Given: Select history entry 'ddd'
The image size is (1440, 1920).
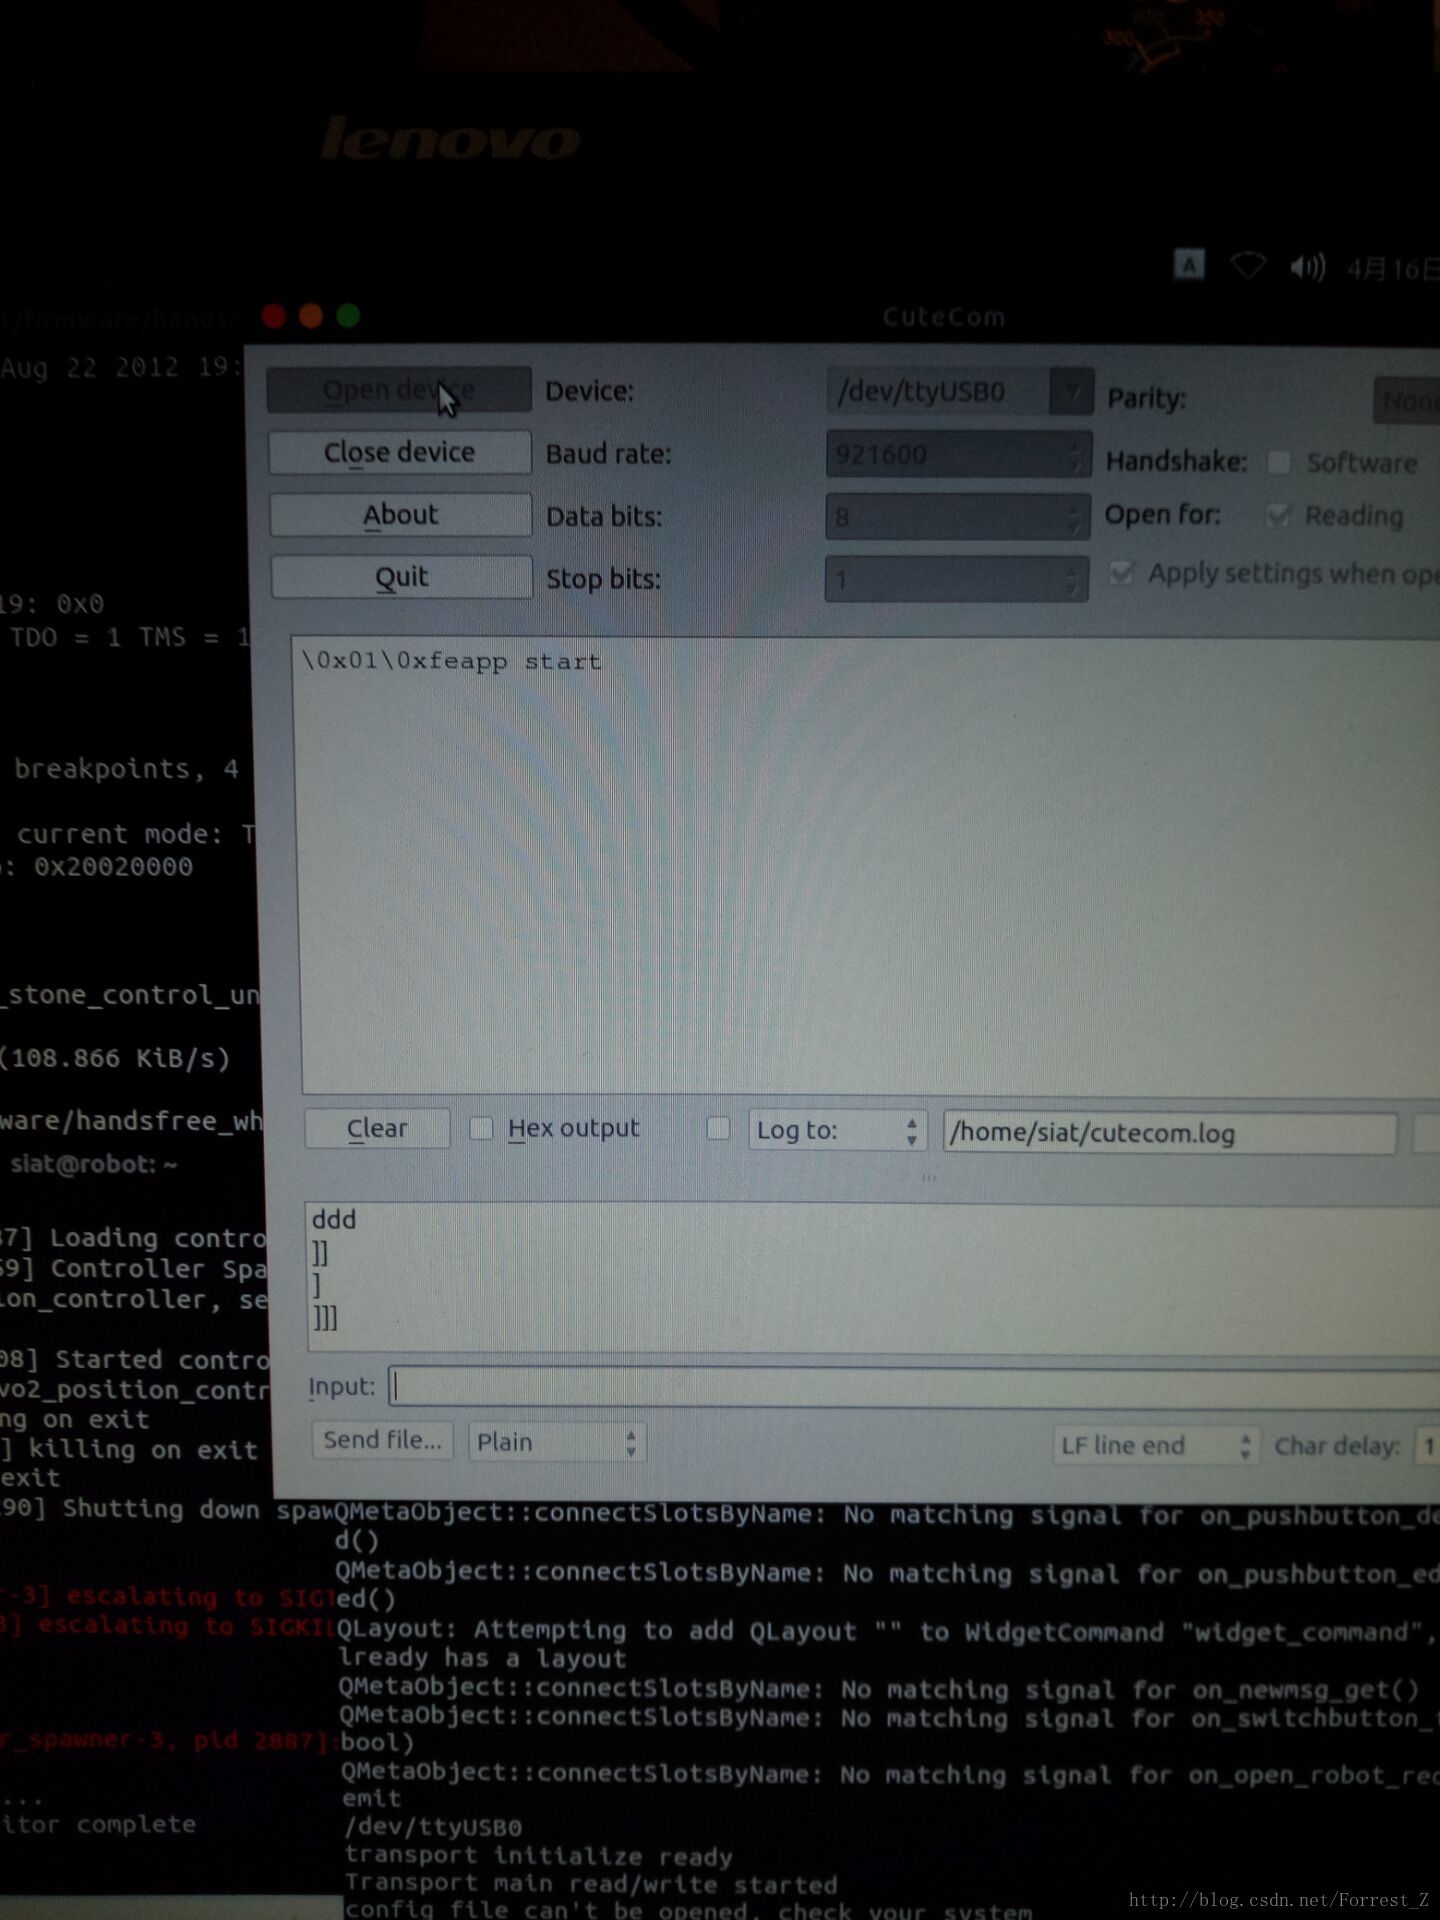Looking at the screenshot, I should [334, 1219].
